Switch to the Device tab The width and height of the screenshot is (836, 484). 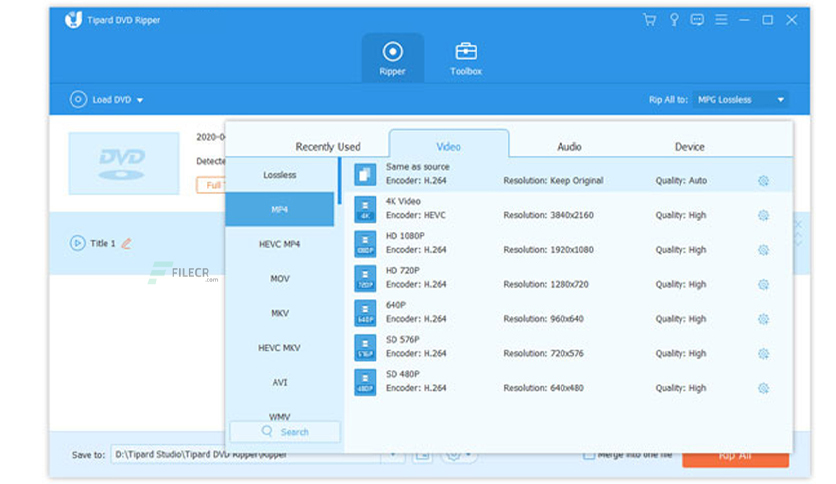click(x=689, y=147)
